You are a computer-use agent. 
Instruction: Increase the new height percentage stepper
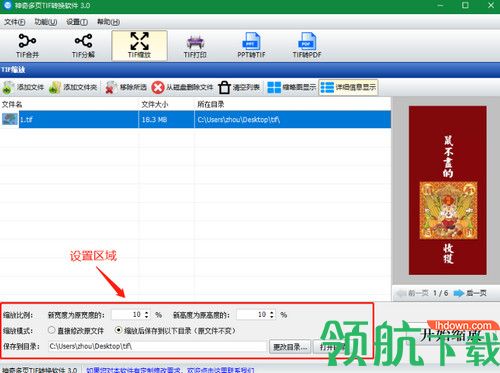[x=272, y=313]
